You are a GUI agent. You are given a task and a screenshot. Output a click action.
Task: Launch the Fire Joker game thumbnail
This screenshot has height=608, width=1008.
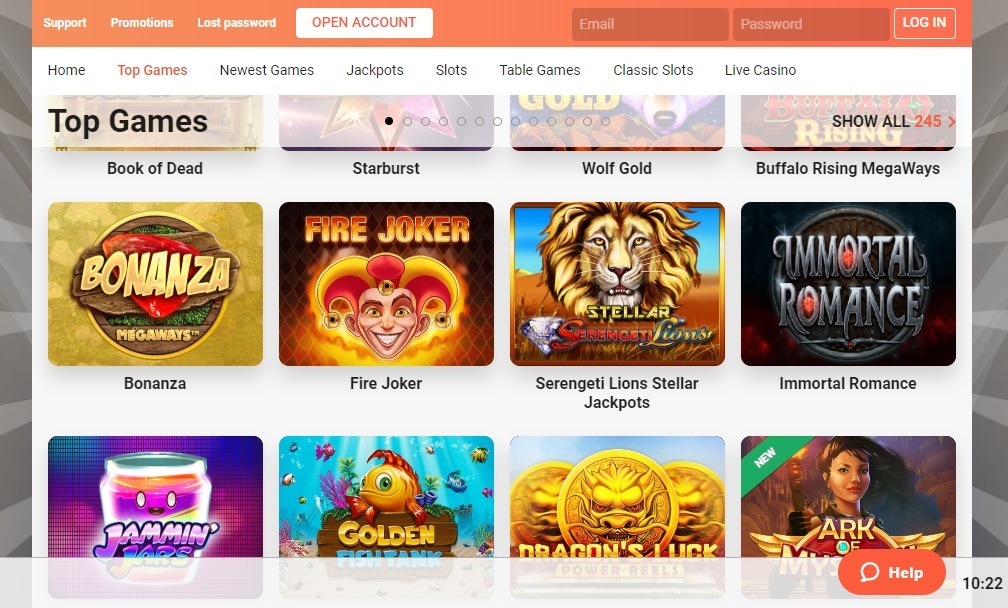click(x=386, y=283)
